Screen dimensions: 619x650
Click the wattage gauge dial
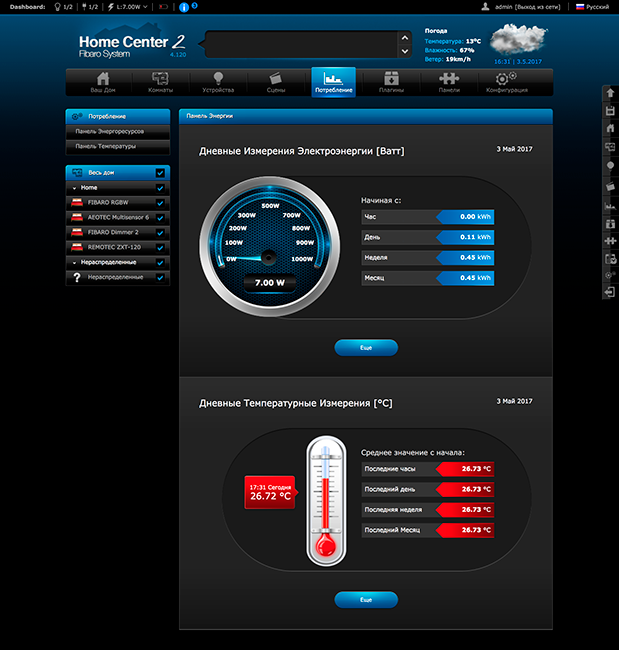coord(269,246)
